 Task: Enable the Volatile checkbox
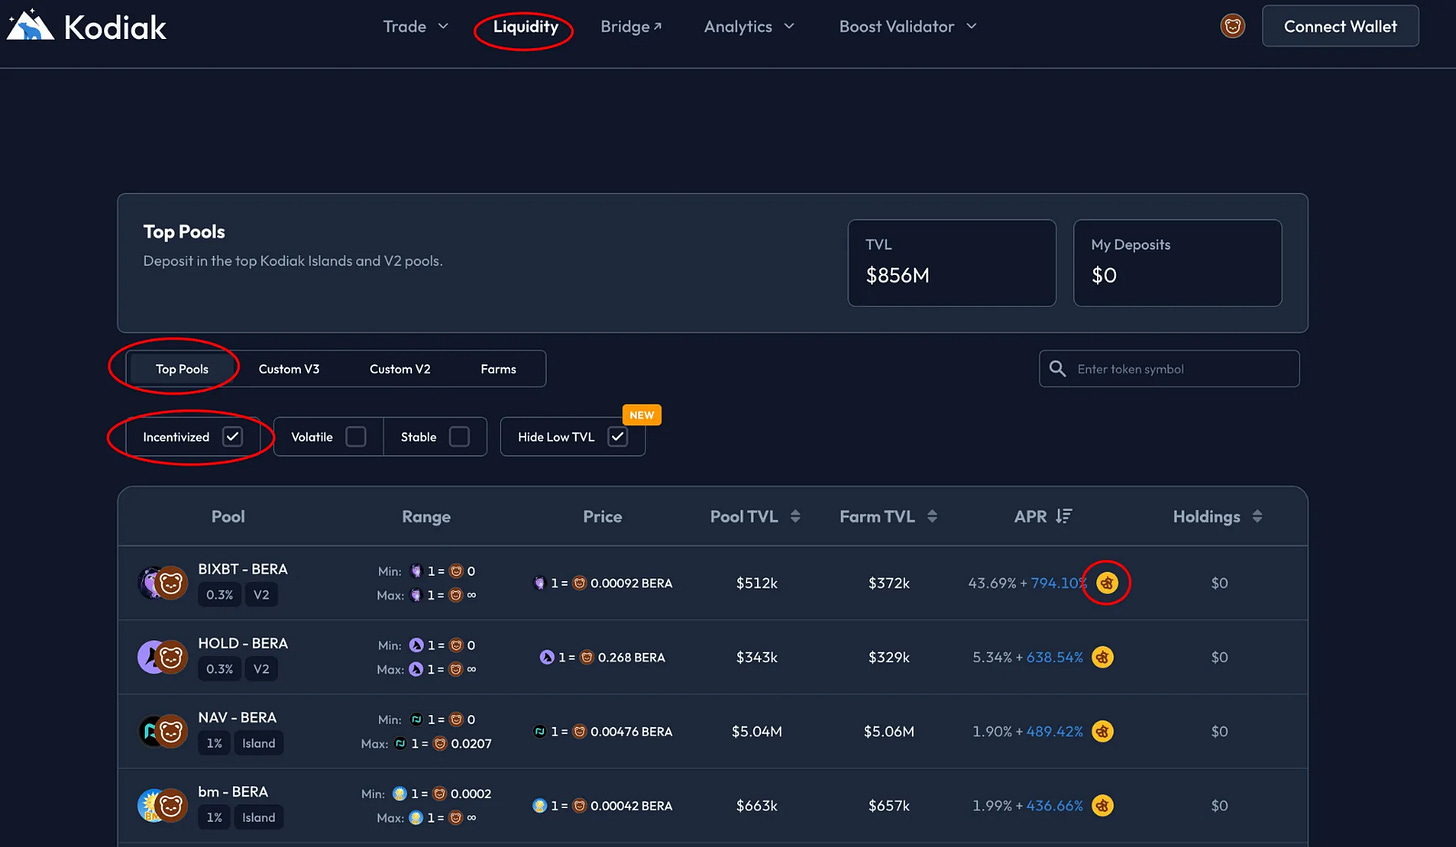coord(356,437)
